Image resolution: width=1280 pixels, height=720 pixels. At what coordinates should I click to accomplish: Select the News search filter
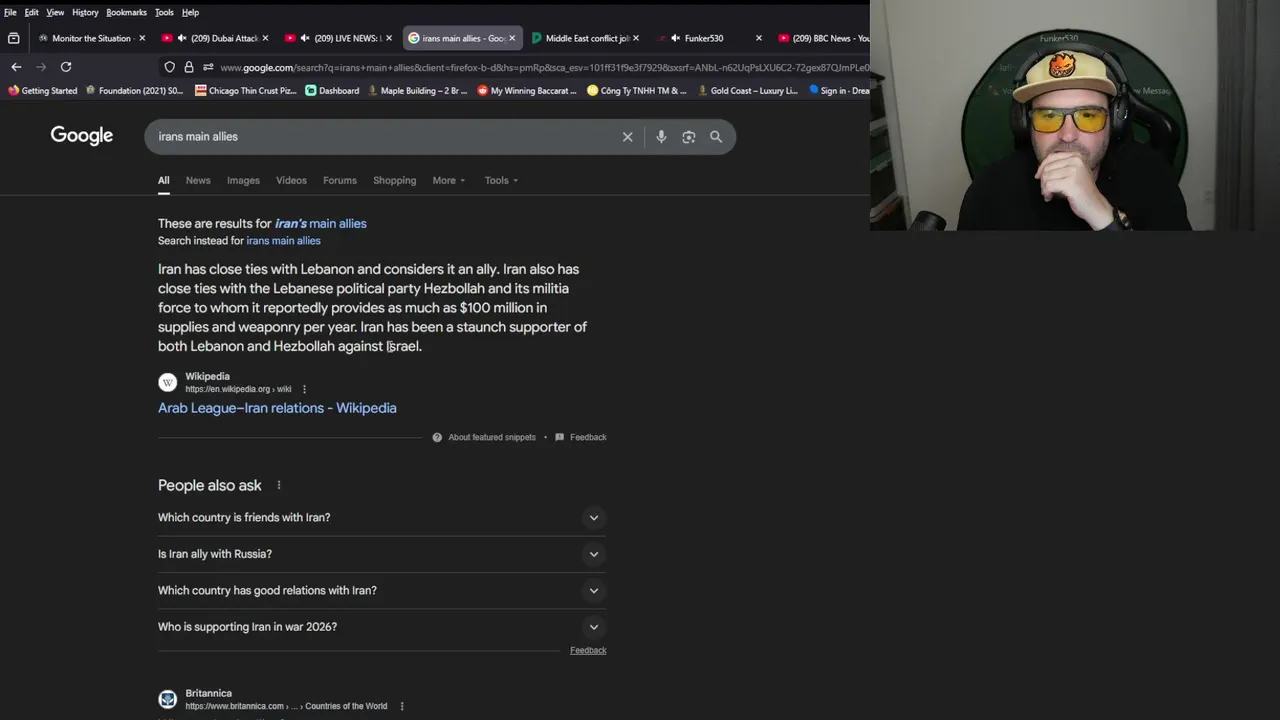click(198, 180)
